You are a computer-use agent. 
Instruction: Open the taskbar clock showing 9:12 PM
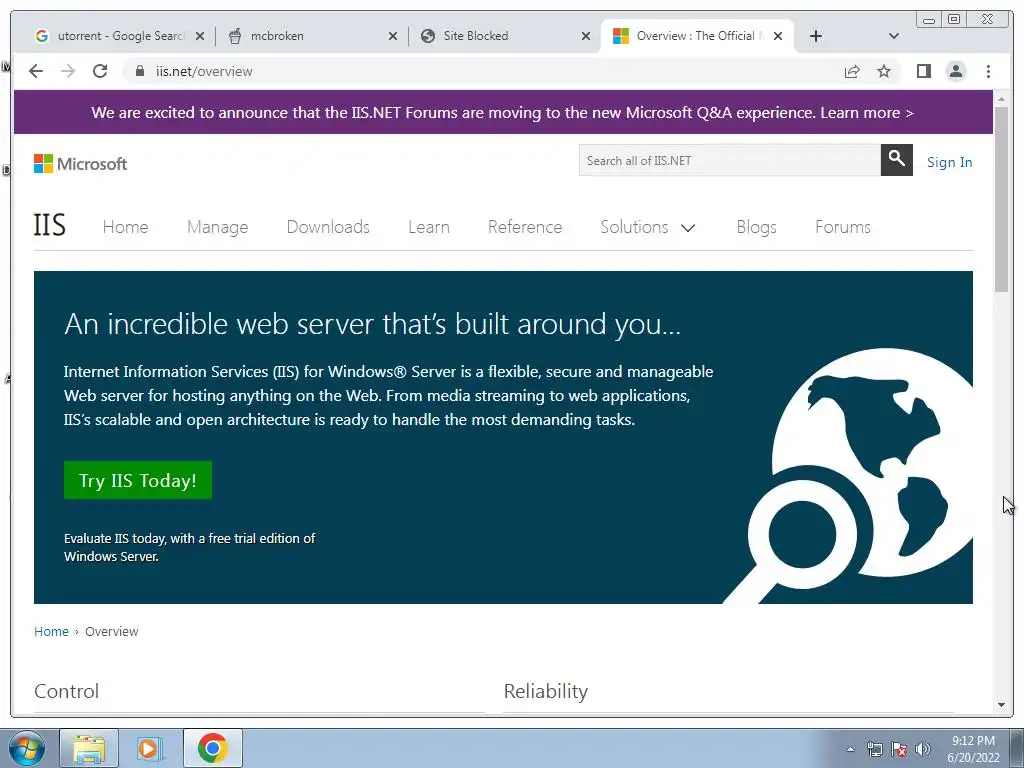[x=973, y=749]
